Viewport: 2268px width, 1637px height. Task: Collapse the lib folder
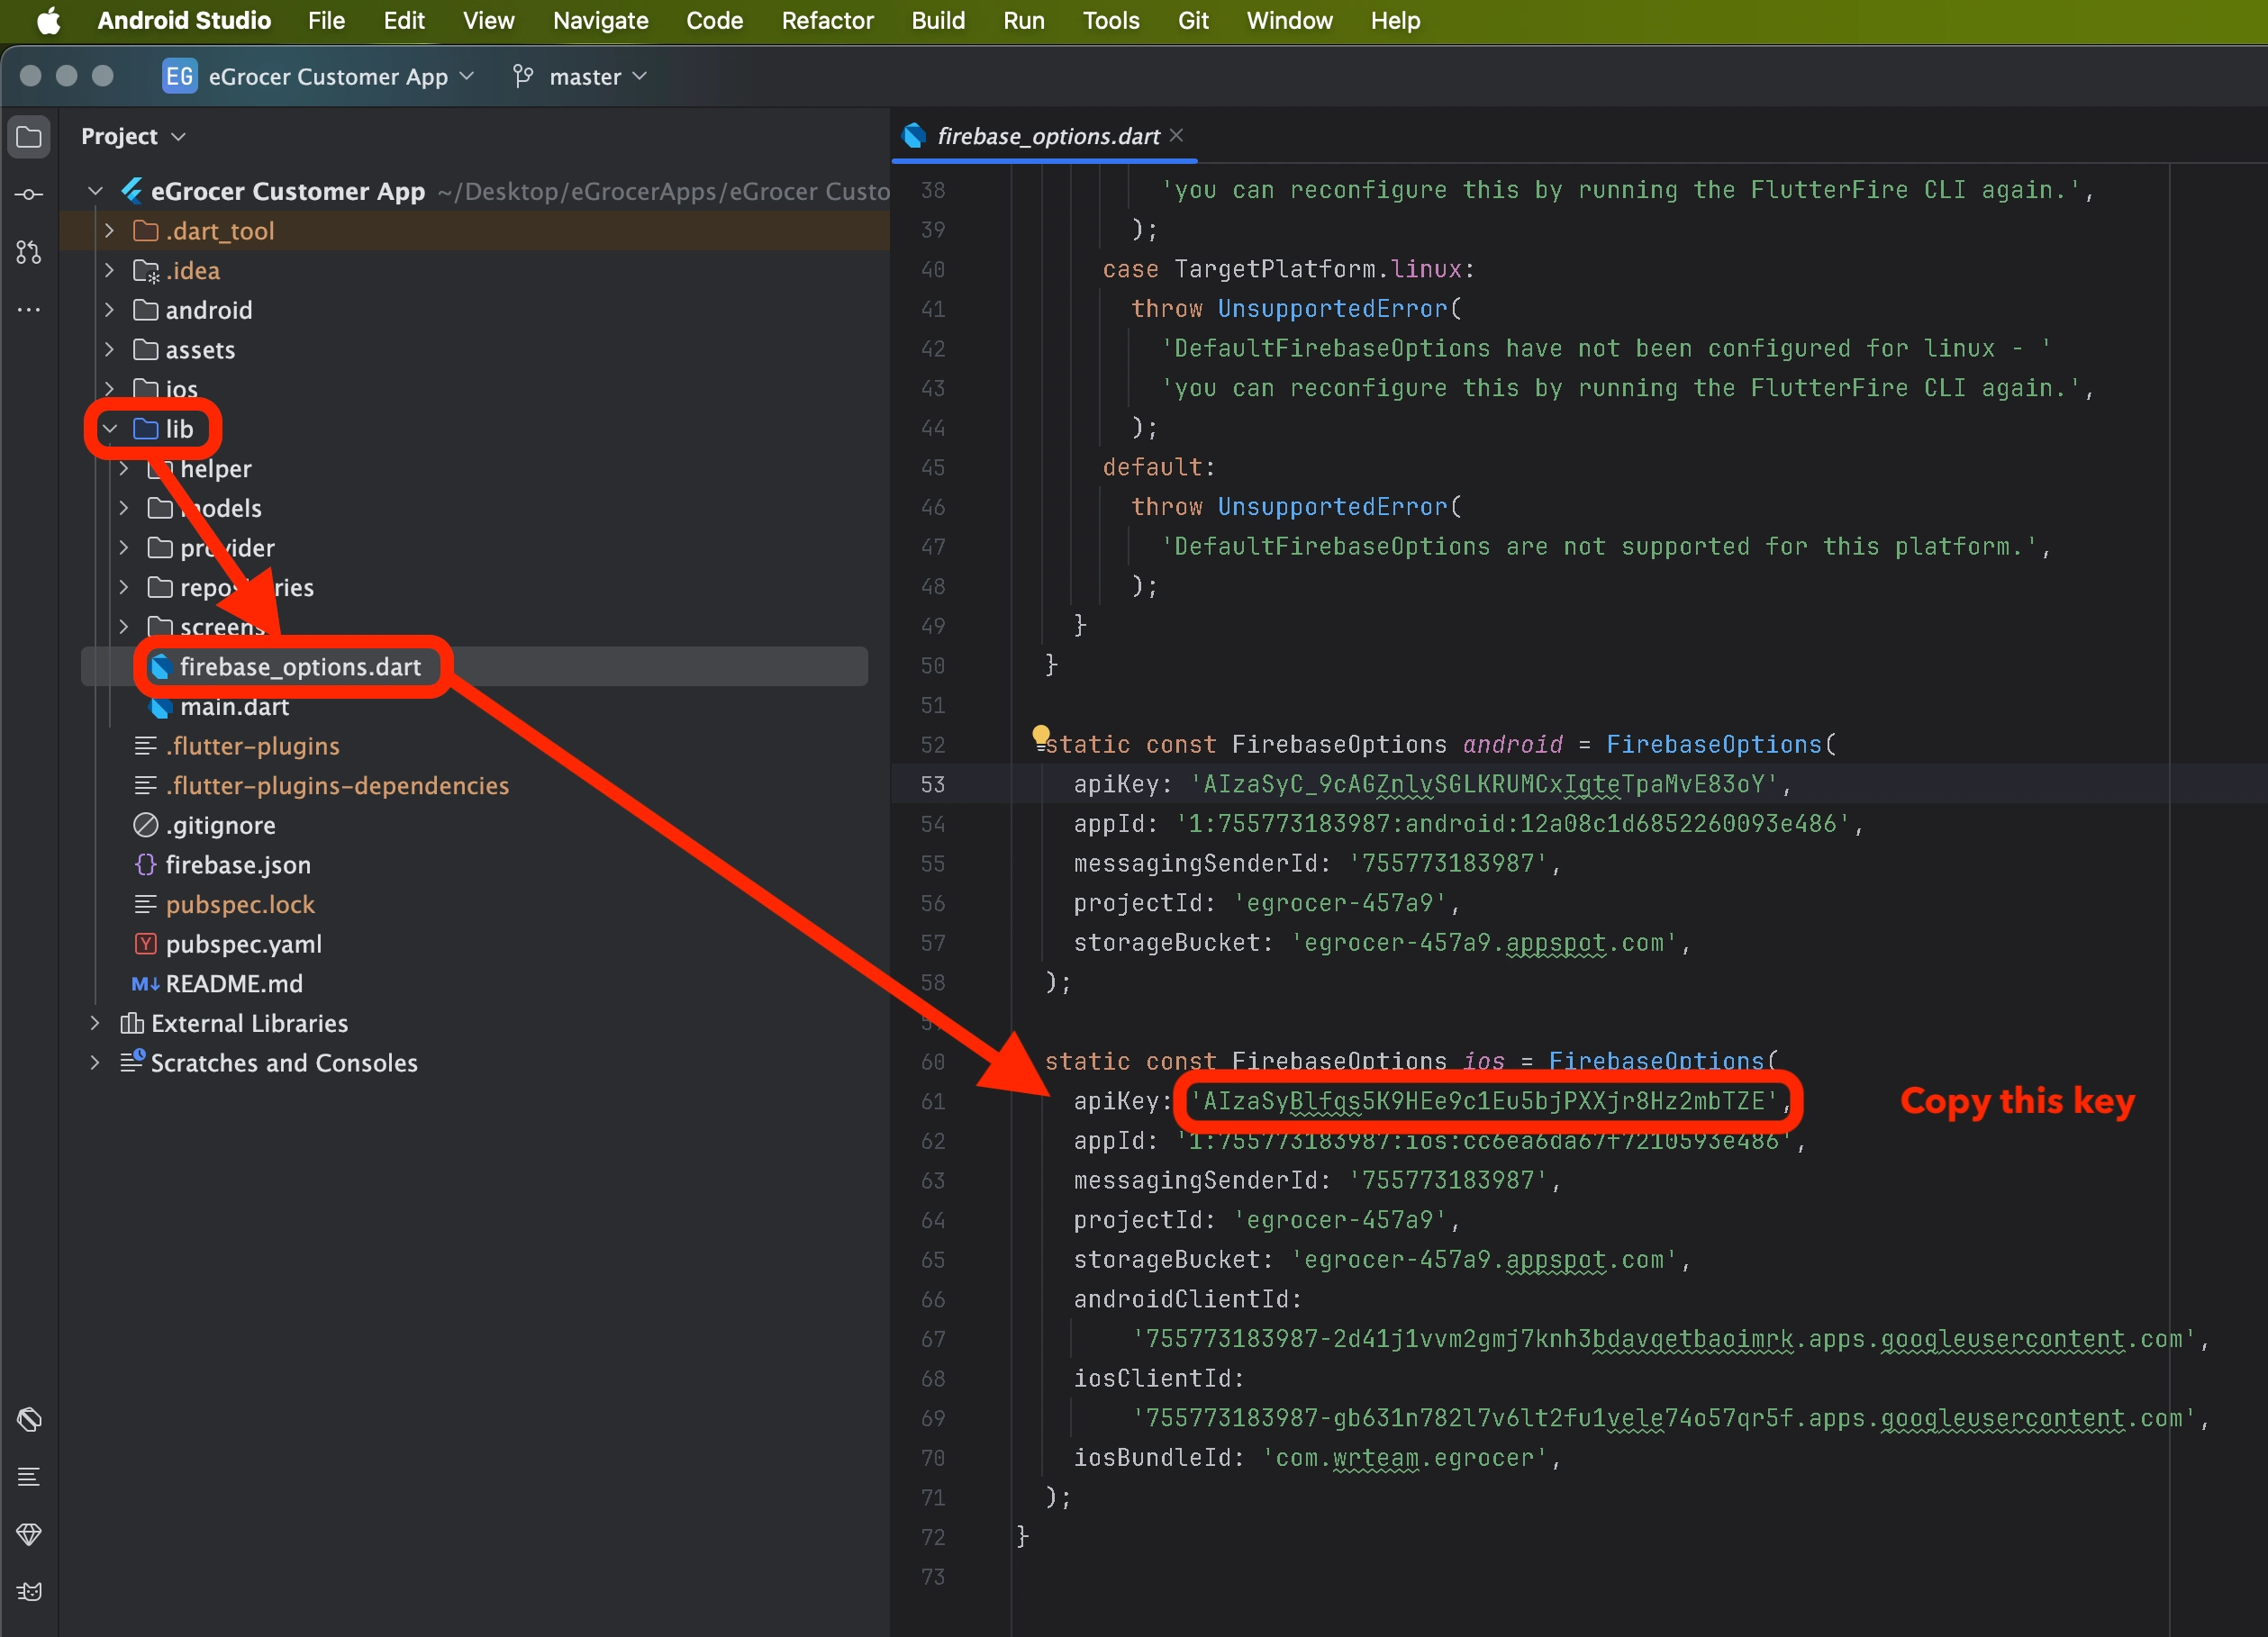[x=109, y=429]
